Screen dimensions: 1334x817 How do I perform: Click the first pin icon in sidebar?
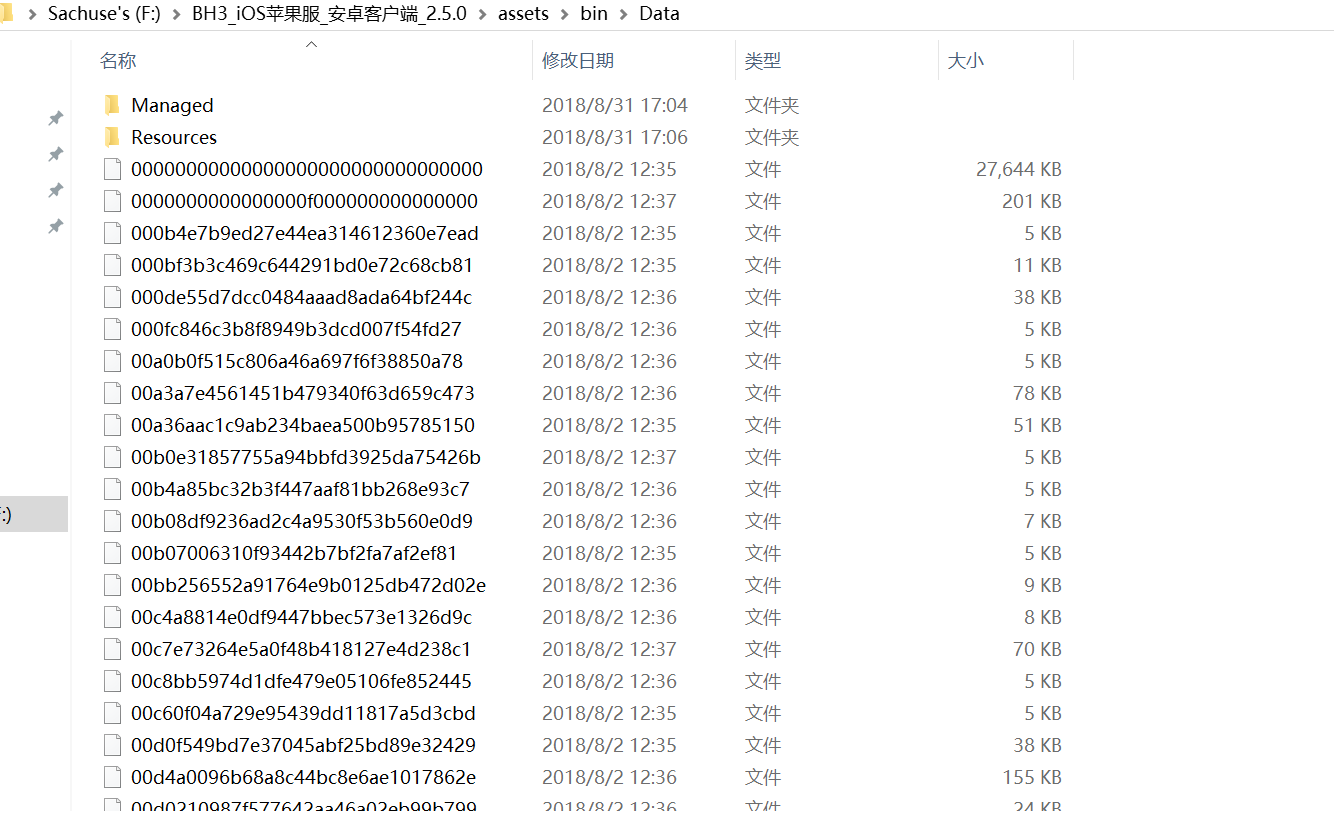coord(56,118)
